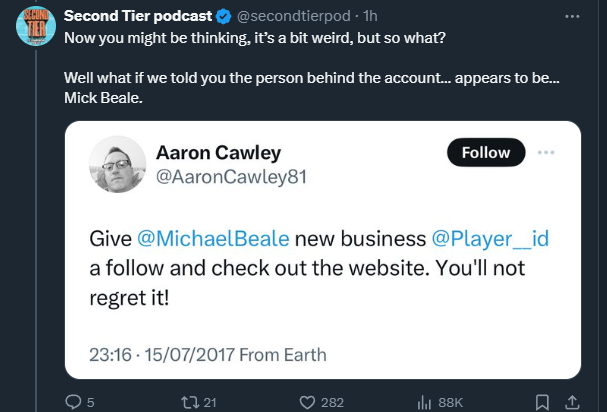Open the reply icon with 5 comments
607x412 pixels.
click(x=73, y=402)
